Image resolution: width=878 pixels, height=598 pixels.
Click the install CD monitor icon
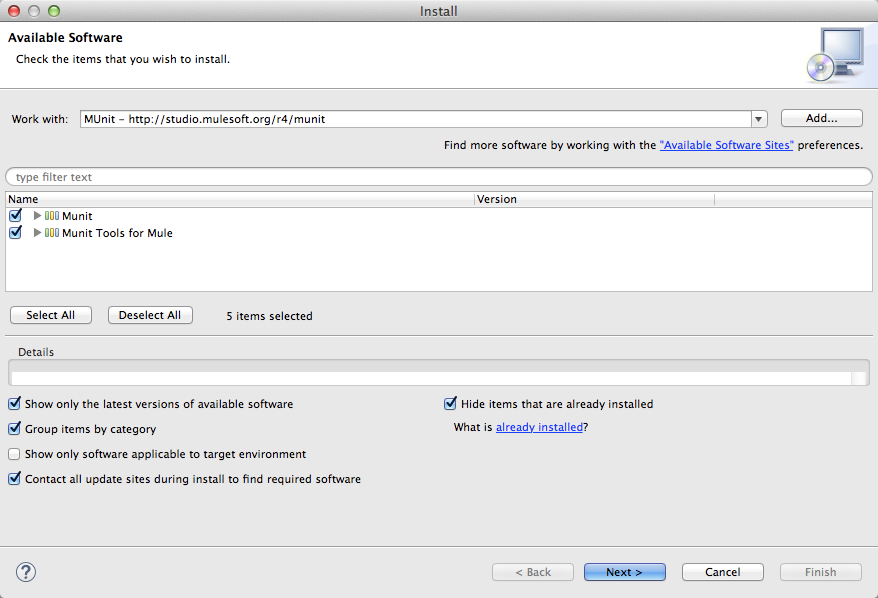[x=834, y=54]
